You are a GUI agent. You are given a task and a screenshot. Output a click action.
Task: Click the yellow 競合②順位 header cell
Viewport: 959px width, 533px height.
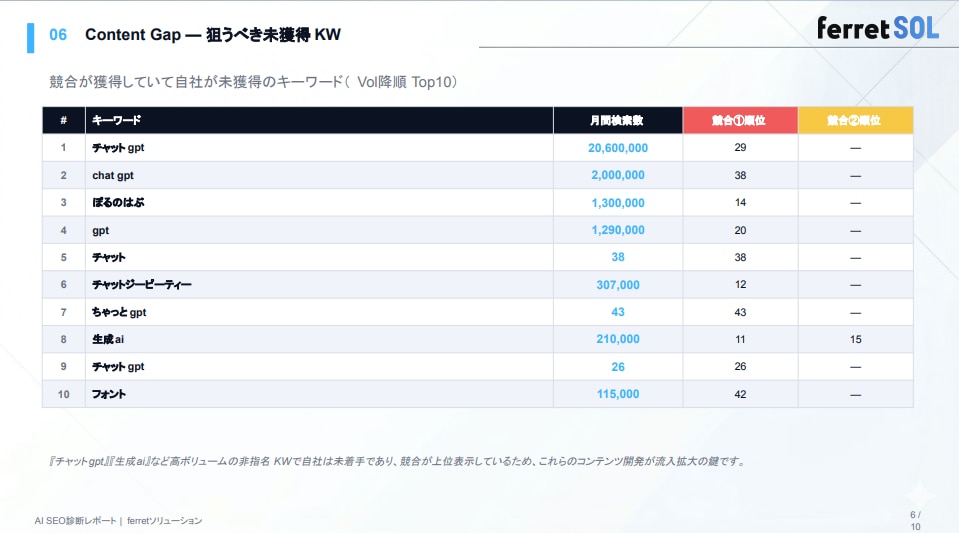click(855, 120)
